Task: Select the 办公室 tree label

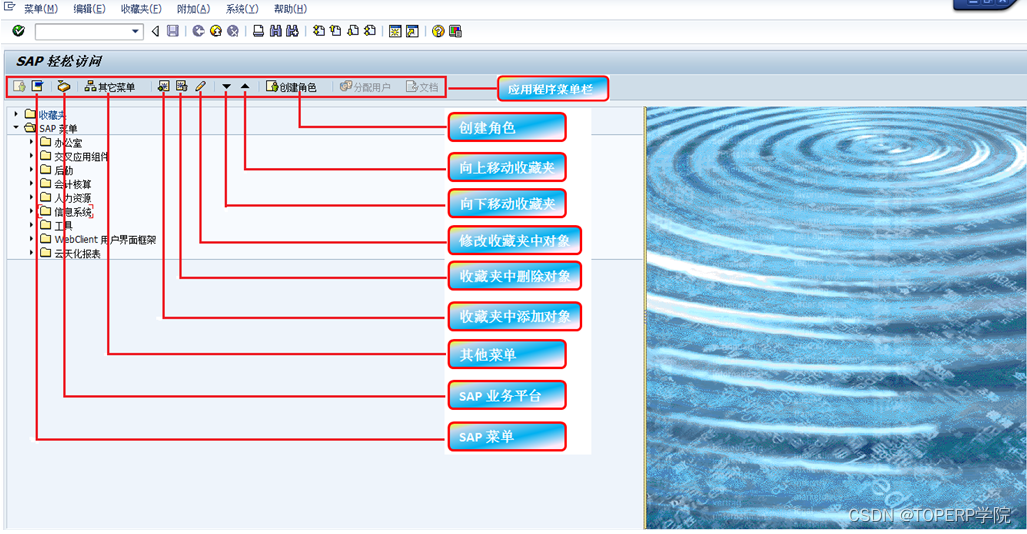Action: pyautogui.click(x=68, y=142)
